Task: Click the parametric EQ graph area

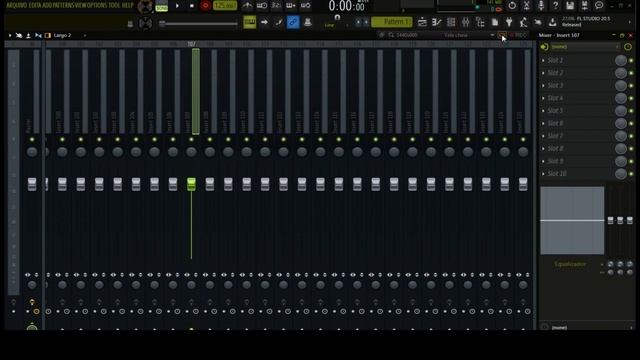Action: (x=572, y=220)
